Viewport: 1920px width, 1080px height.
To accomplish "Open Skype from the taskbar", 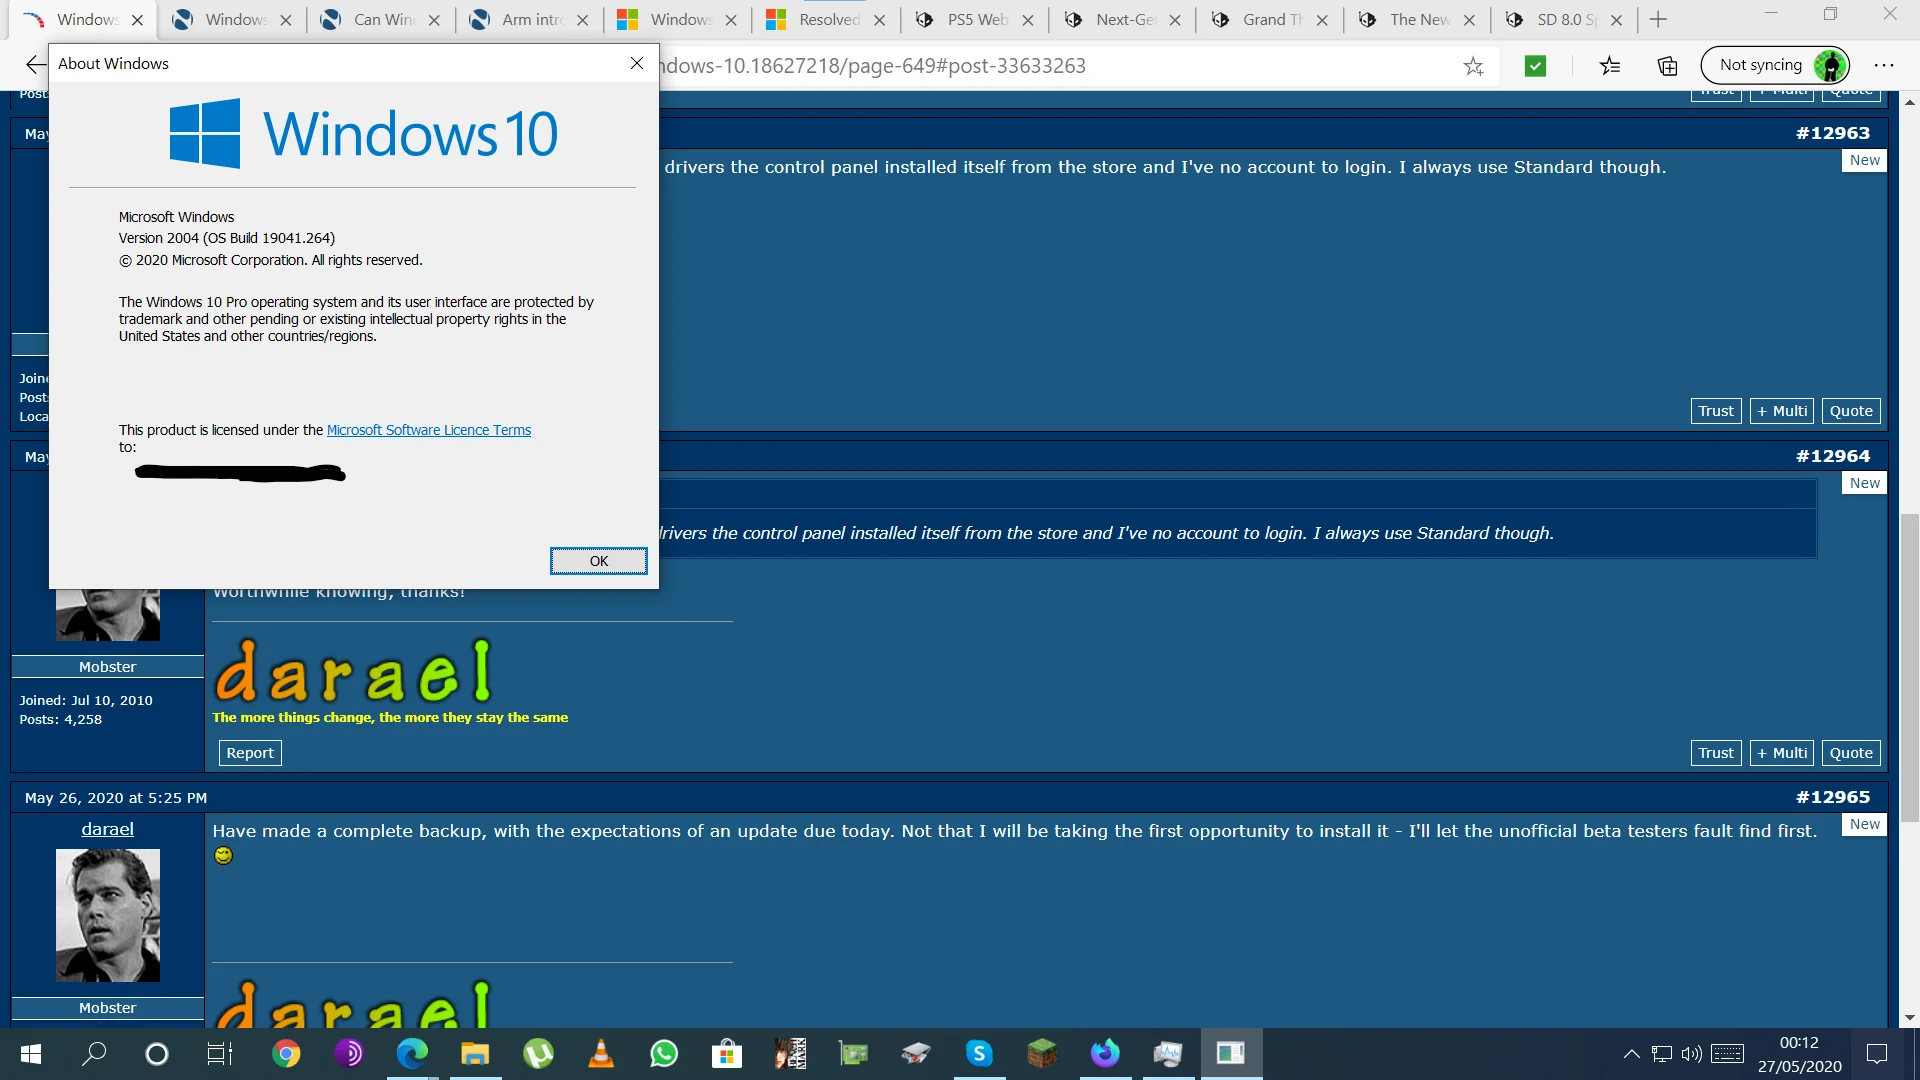I will coord(979,1054).
